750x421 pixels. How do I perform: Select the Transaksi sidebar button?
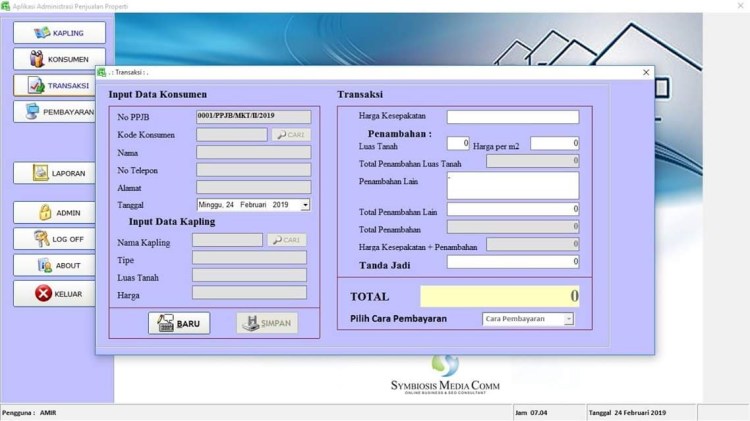point(58,86)
